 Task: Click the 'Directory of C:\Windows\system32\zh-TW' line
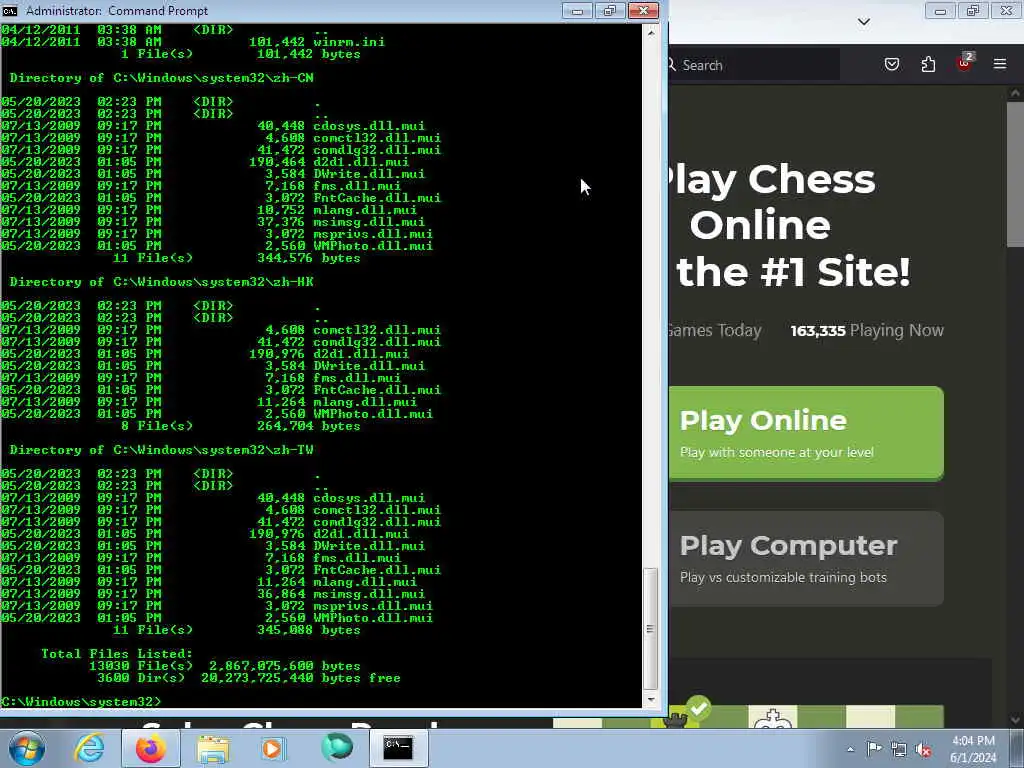[161, 450]
